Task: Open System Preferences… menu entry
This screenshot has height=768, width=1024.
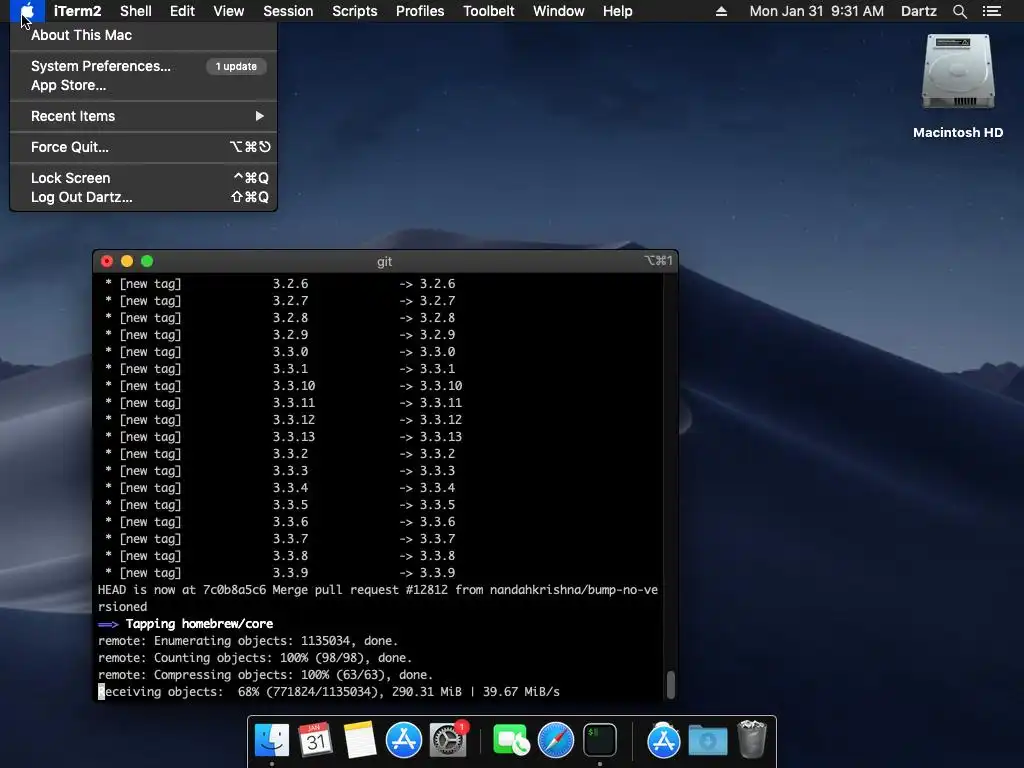Action: (x=144, y=66)
